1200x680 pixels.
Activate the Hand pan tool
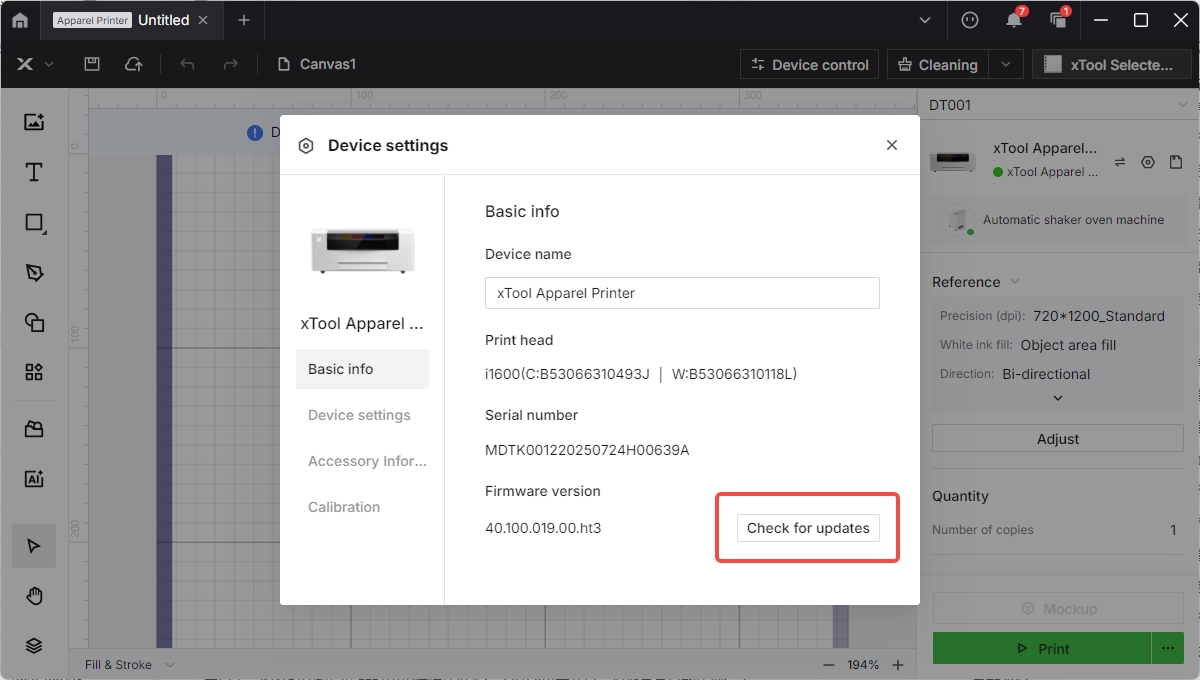tap(34, 596)
